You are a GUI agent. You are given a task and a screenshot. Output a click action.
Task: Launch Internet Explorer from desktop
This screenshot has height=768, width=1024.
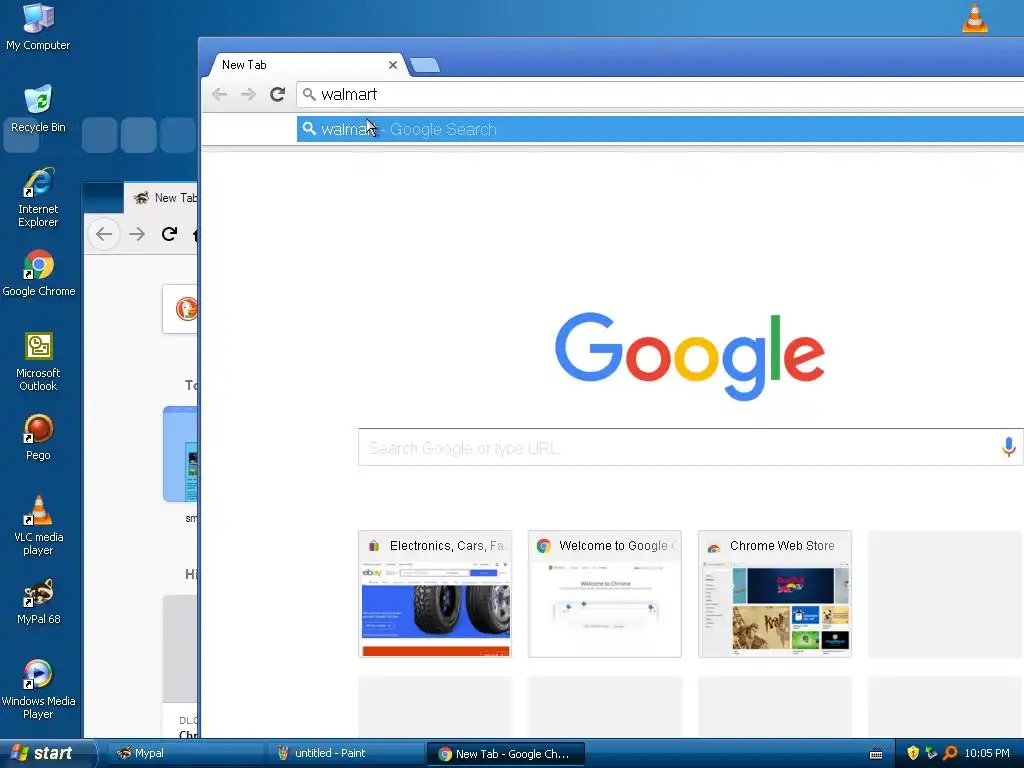click(x=38, y=197)
